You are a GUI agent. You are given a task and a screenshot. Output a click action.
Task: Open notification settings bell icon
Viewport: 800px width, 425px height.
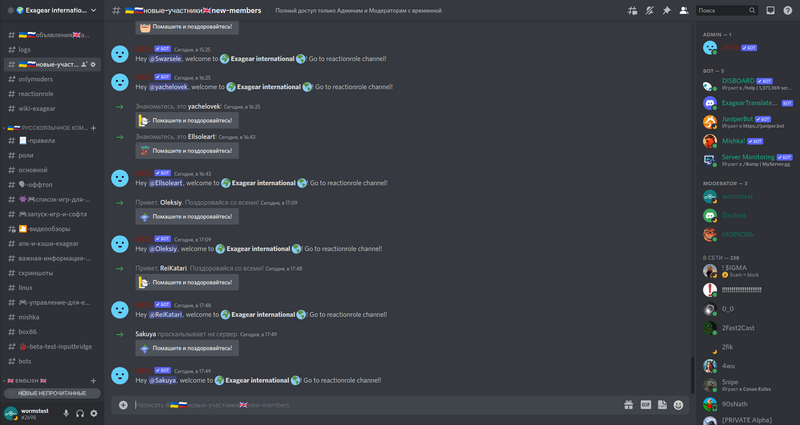tap(649, 10)
